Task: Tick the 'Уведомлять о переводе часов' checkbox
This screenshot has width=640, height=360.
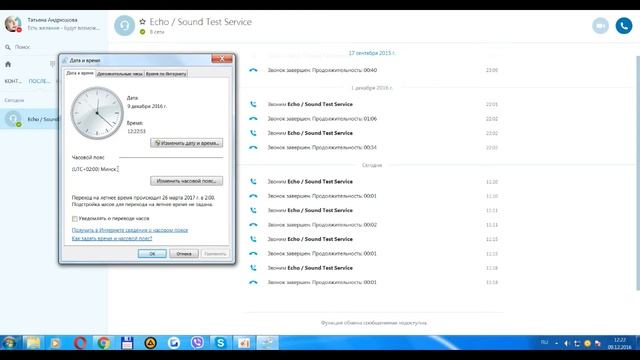Action: pos(75,219)
